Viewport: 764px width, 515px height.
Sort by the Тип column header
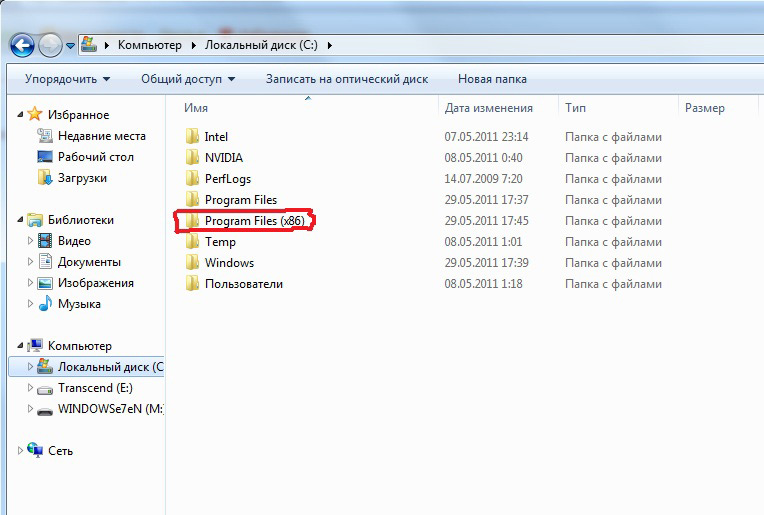(x=575, y=108)
